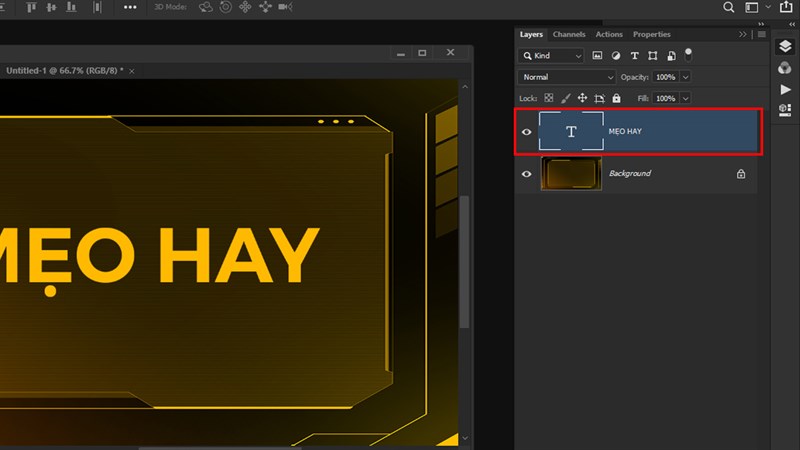Image resolution: width=800 pixels, height=450 pixels.
Task: Click the MẸO HAY layer name
Action: (x=624, y=132)
